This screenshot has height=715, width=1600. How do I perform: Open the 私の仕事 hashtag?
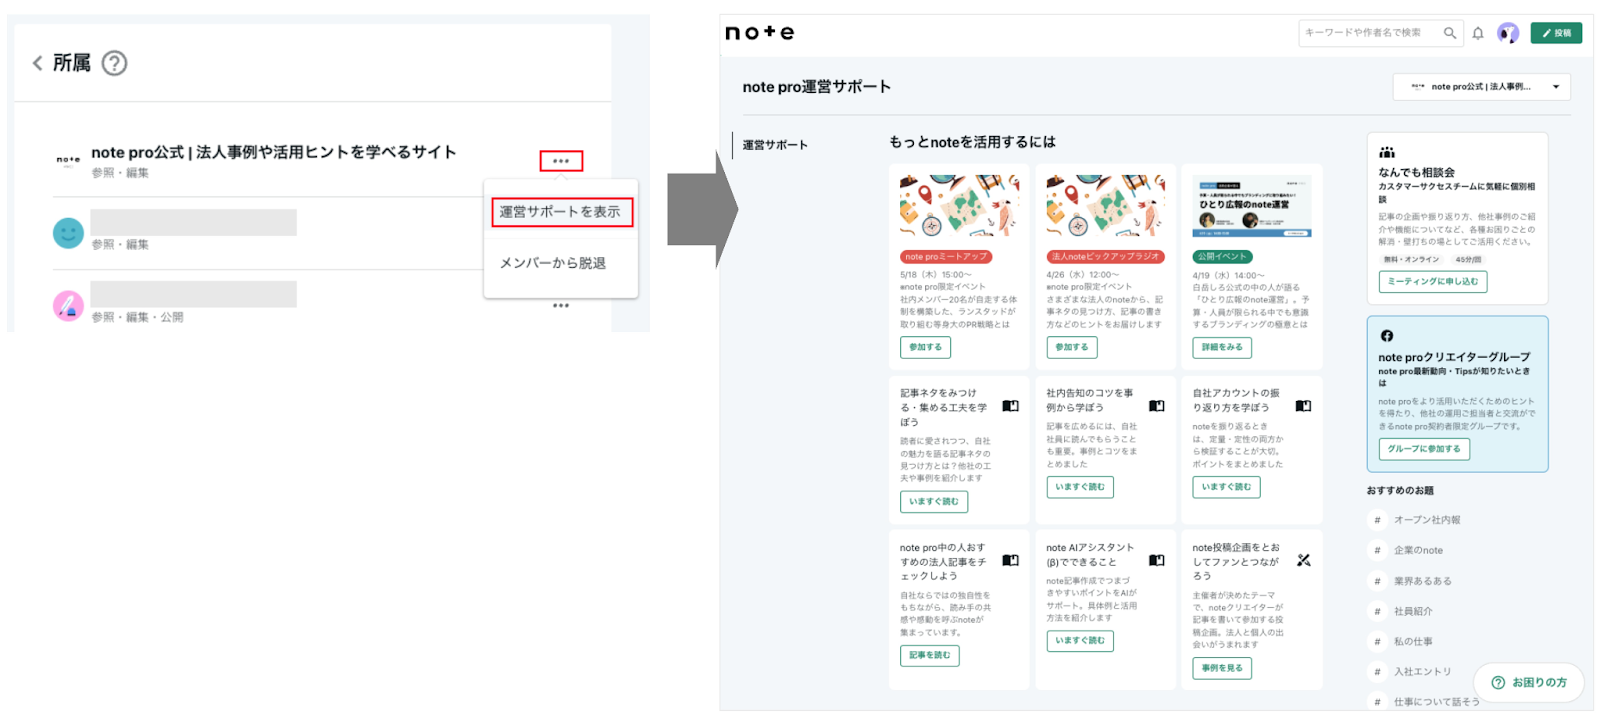coord(1413,641)
